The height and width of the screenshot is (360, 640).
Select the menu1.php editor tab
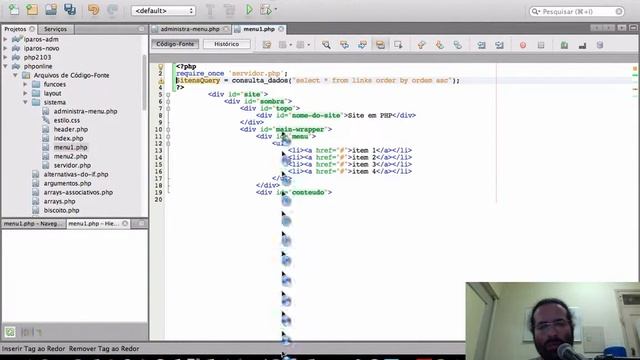pos(259,29)
